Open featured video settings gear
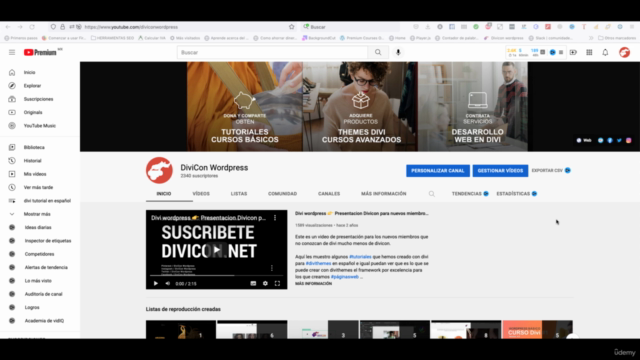This screenshot has height=360, width=640. (265, 283)
